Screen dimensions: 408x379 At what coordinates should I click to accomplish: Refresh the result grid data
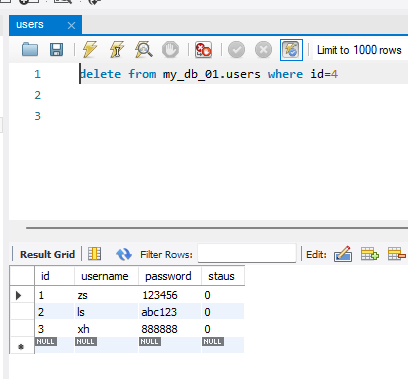click(x=124, y=254)
